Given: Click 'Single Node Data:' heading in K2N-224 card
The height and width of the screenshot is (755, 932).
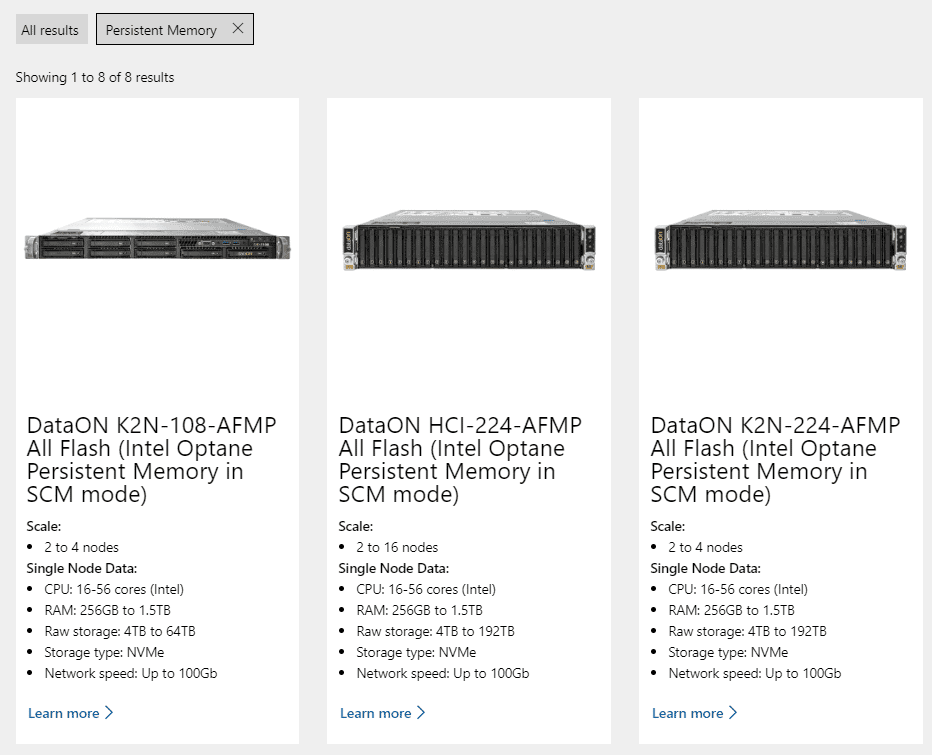Looking at the screenshot, I should coord(706,568).
